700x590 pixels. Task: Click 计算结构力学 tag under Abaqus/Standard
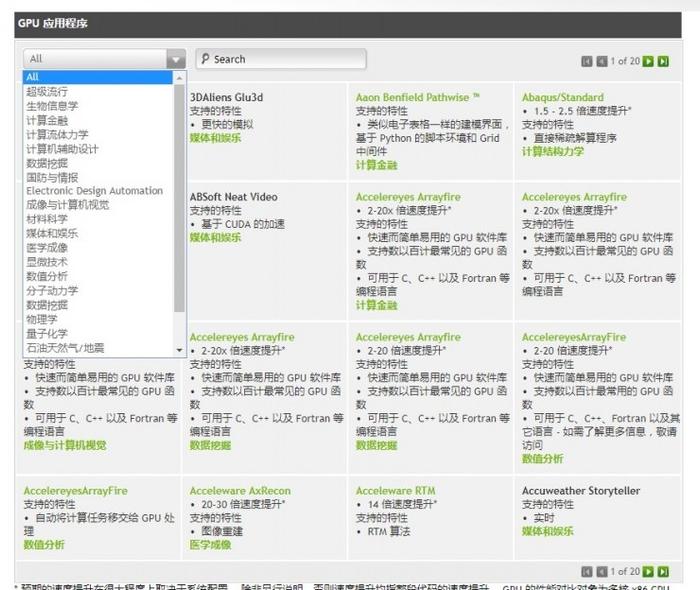[553, 152]
